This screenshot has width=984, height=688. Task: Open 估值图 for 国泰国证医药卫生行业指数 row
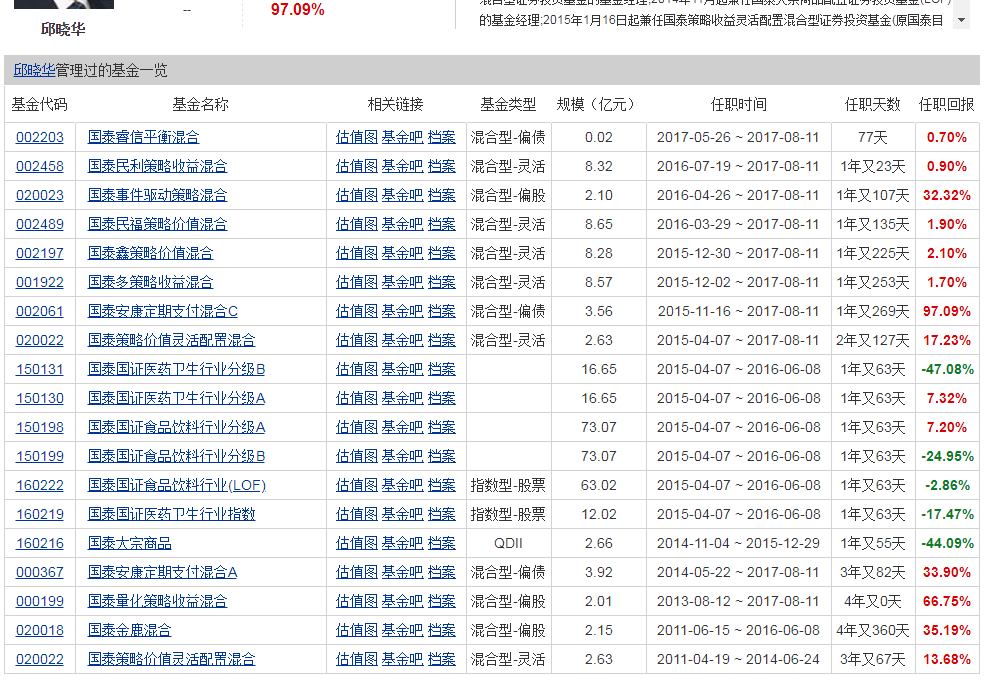pos(356,514)
